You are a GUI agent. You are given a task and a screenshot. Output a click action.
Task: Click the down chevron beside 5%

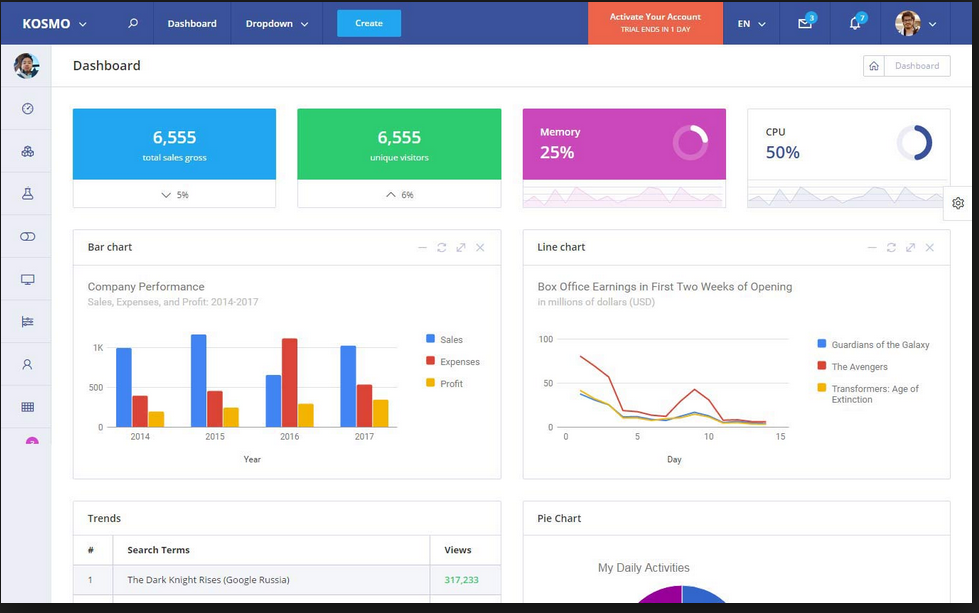(165, 195)
